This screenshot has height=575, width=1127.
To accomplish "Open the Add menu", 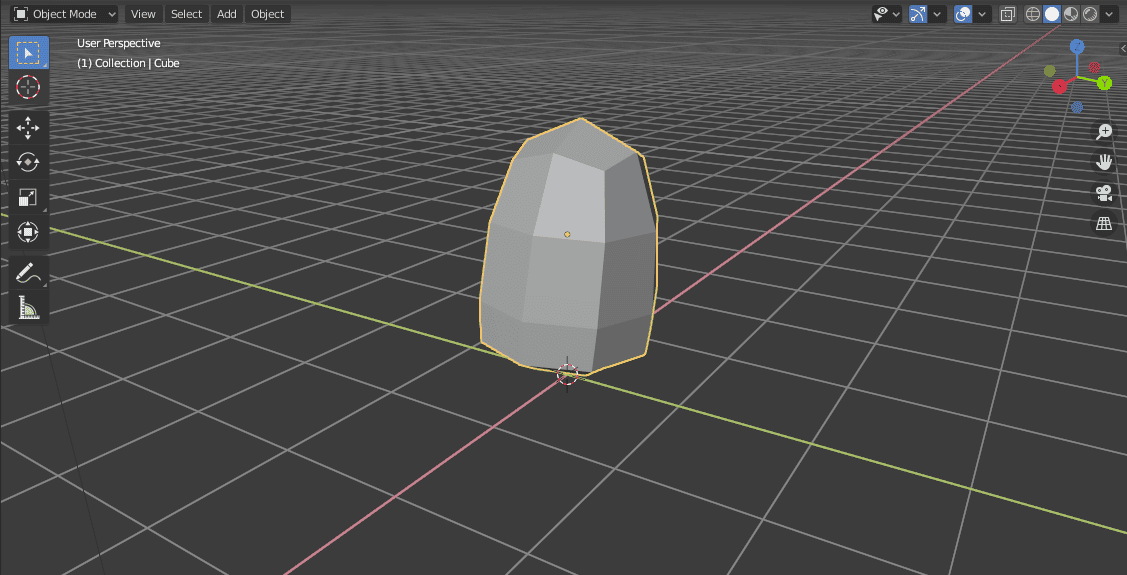I will pos(226,14).
